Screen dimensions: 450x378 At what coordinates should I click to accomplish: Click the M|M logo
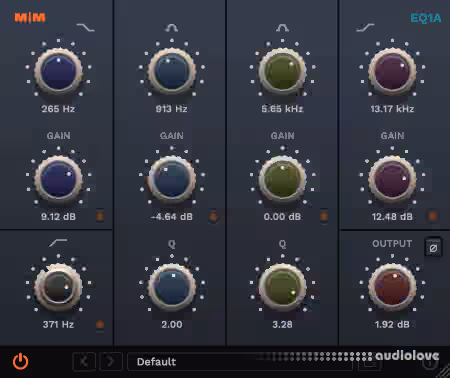point(30,18)
